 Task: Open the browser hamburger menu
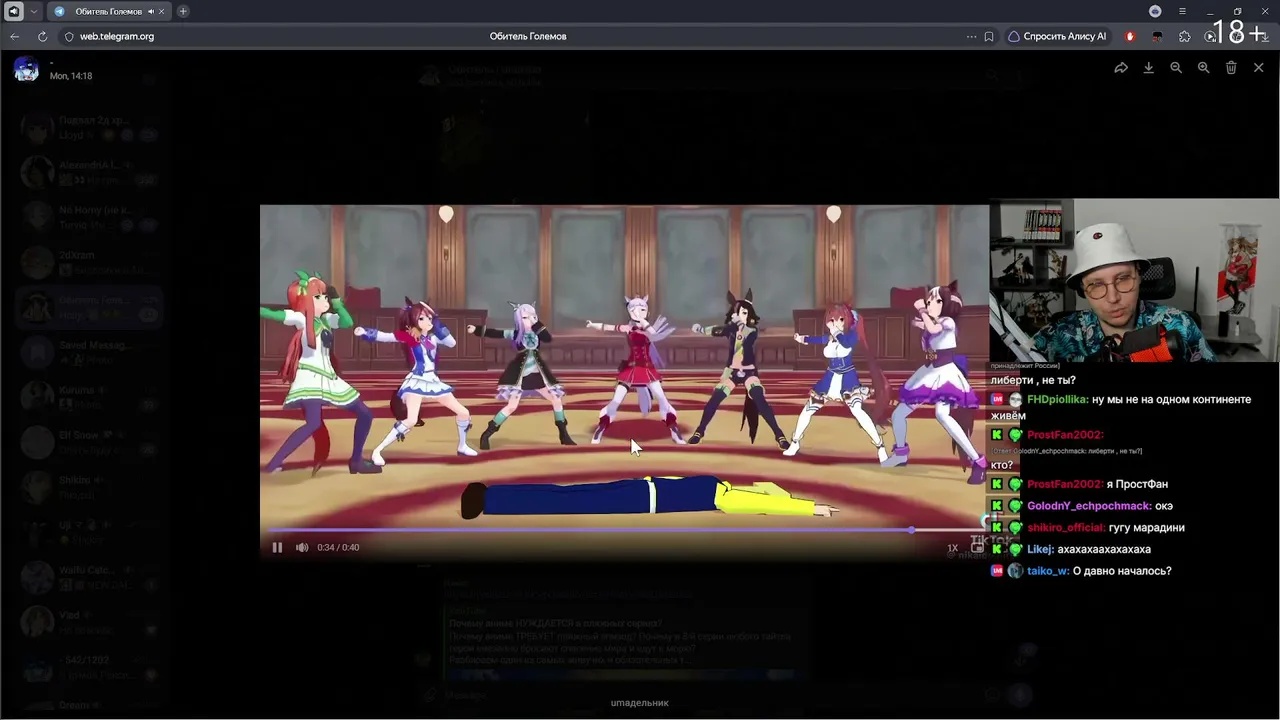click(x=1182, y=11)
